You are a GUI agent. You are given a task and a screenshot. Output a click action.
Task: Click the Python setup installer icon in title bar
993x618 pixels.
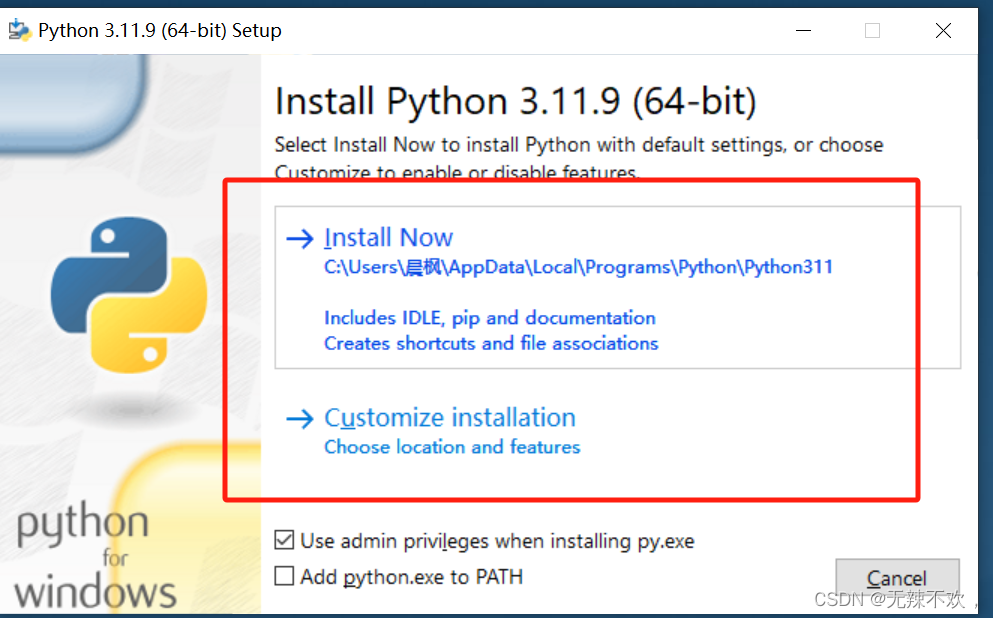click(20, 30)
